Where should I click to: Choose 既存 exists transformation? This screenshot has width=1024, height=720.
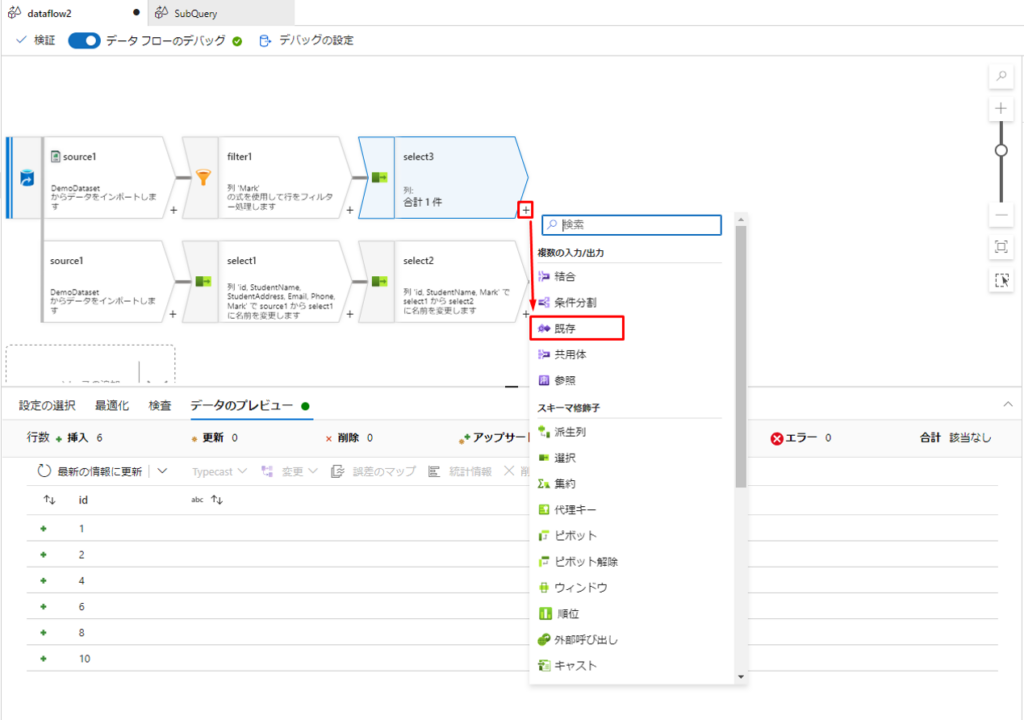pyautogui.click(x=557, y=329)
